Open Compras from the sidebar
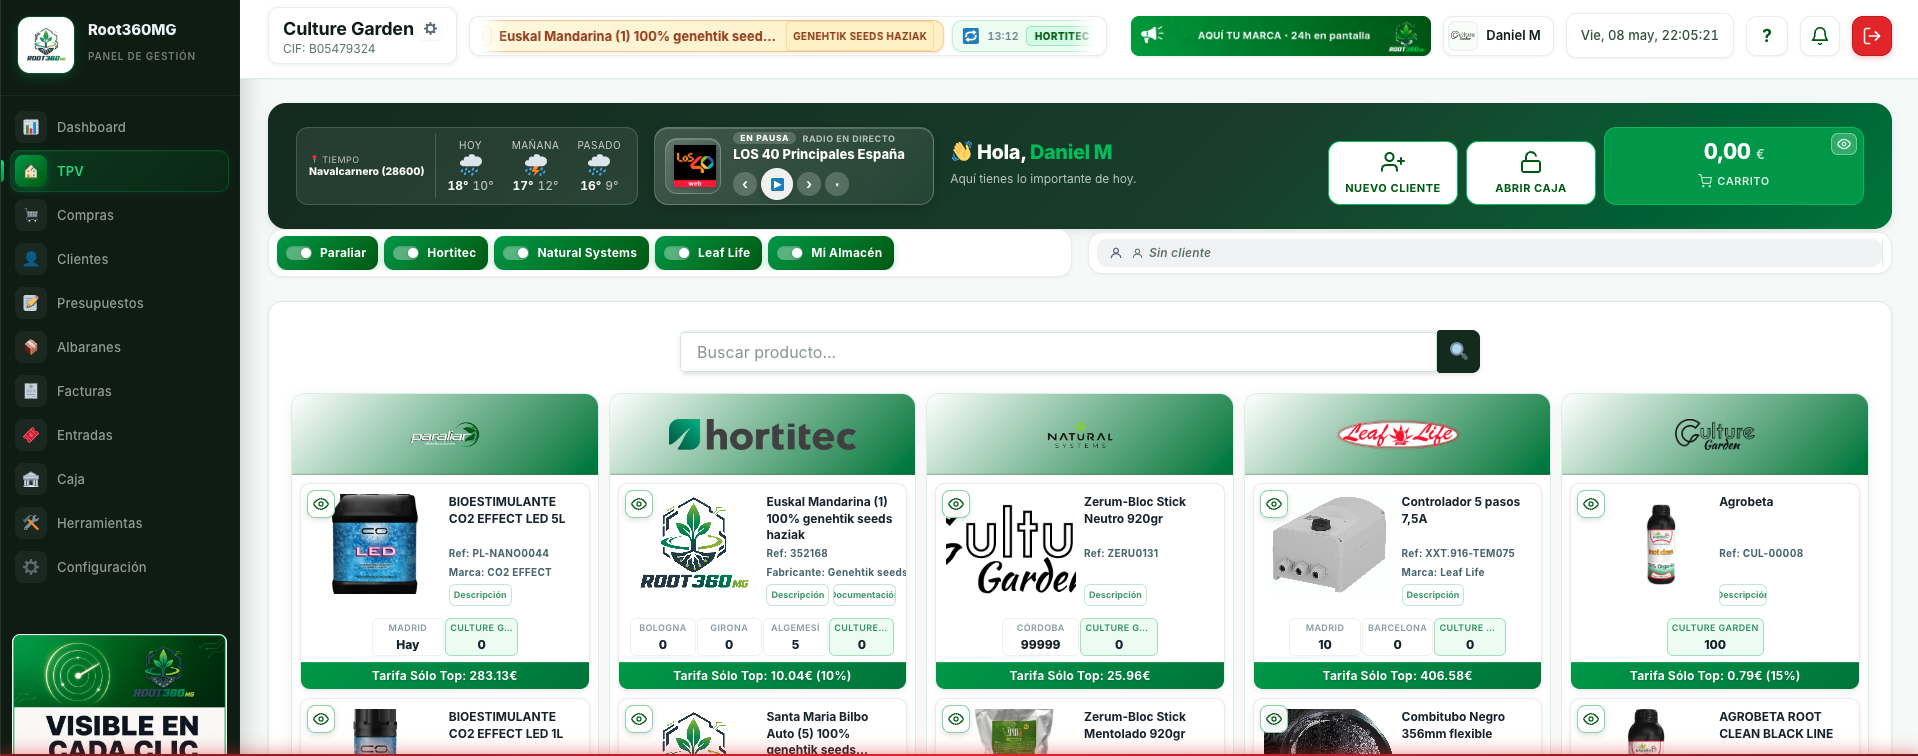 tap(120, 215)
